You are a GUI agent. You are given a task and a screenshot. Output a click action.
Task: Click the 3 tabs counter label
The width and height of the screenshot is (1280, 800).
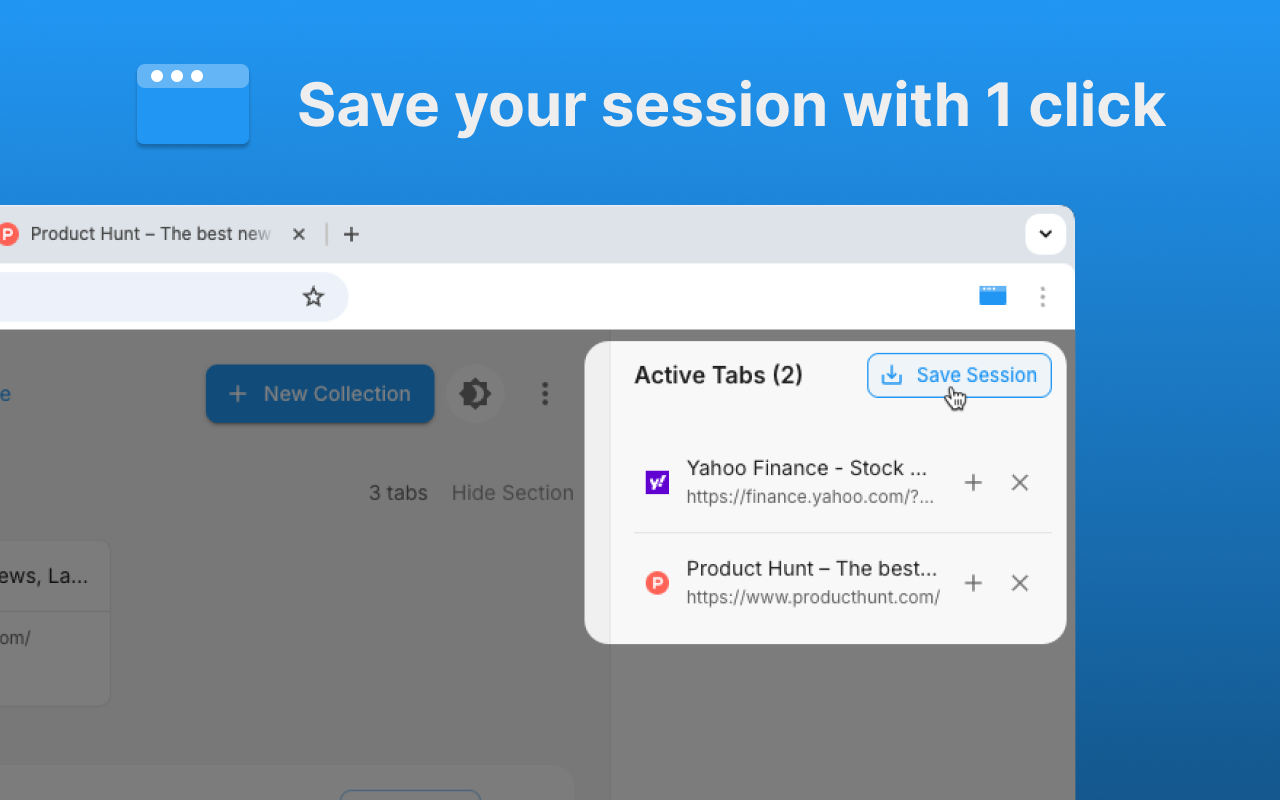[397, 492]
